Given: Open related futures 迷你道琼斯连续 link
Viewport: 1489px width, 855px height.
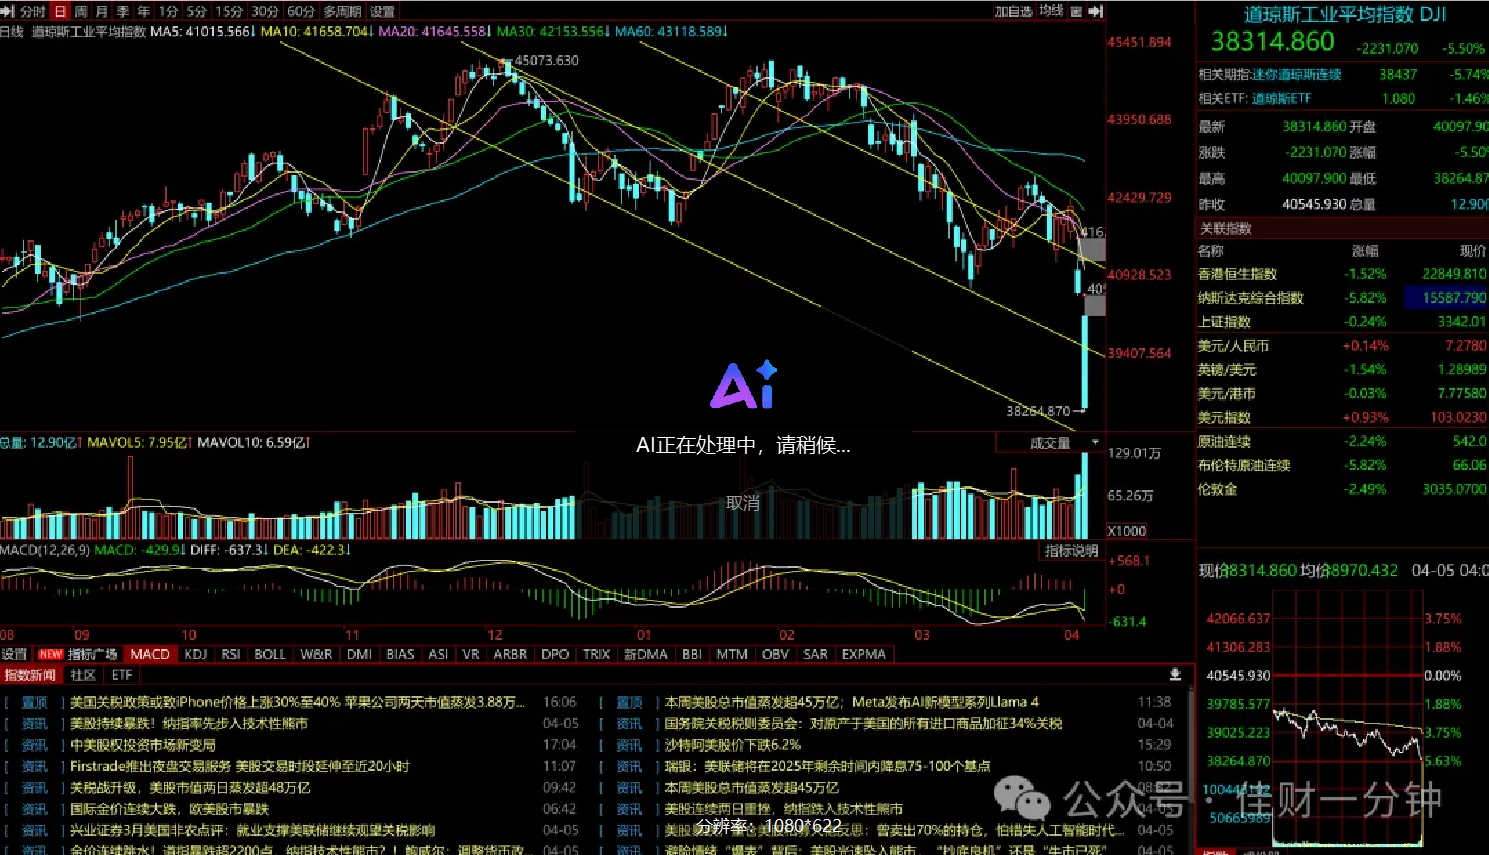Looking at the screenshot, I should coord(1297,74).
